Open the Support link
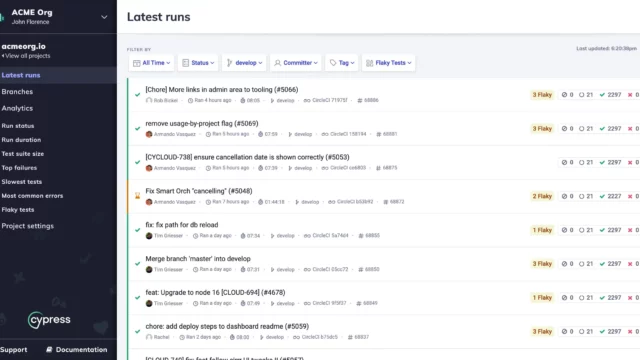 coord(13,350)
